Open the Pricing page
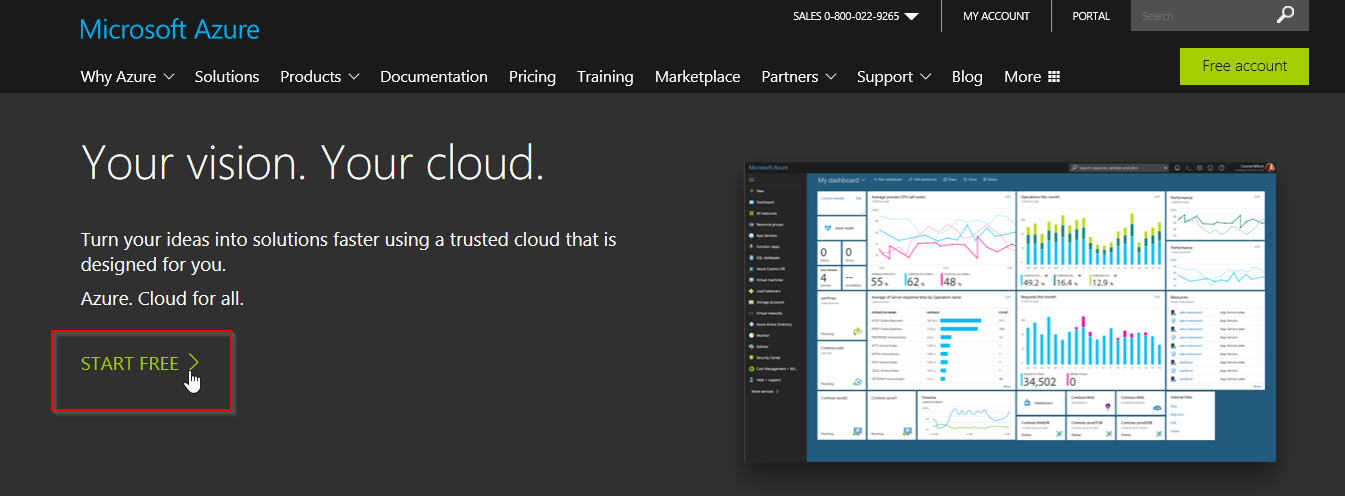 coord(532,77)
